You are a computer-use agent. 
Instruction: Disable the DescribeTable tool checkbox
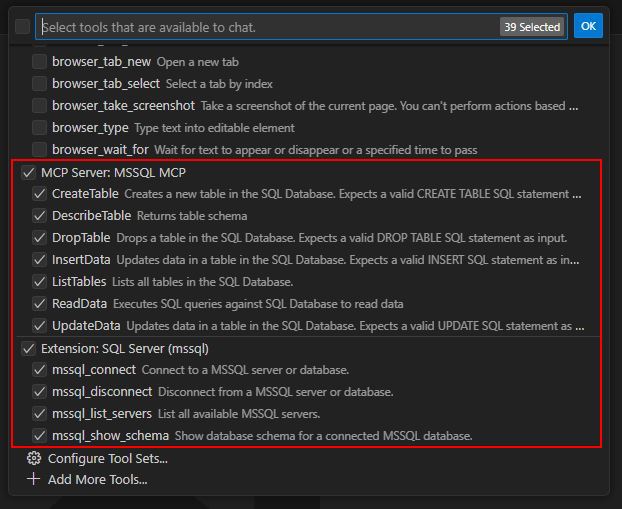[x=39, y=216]
